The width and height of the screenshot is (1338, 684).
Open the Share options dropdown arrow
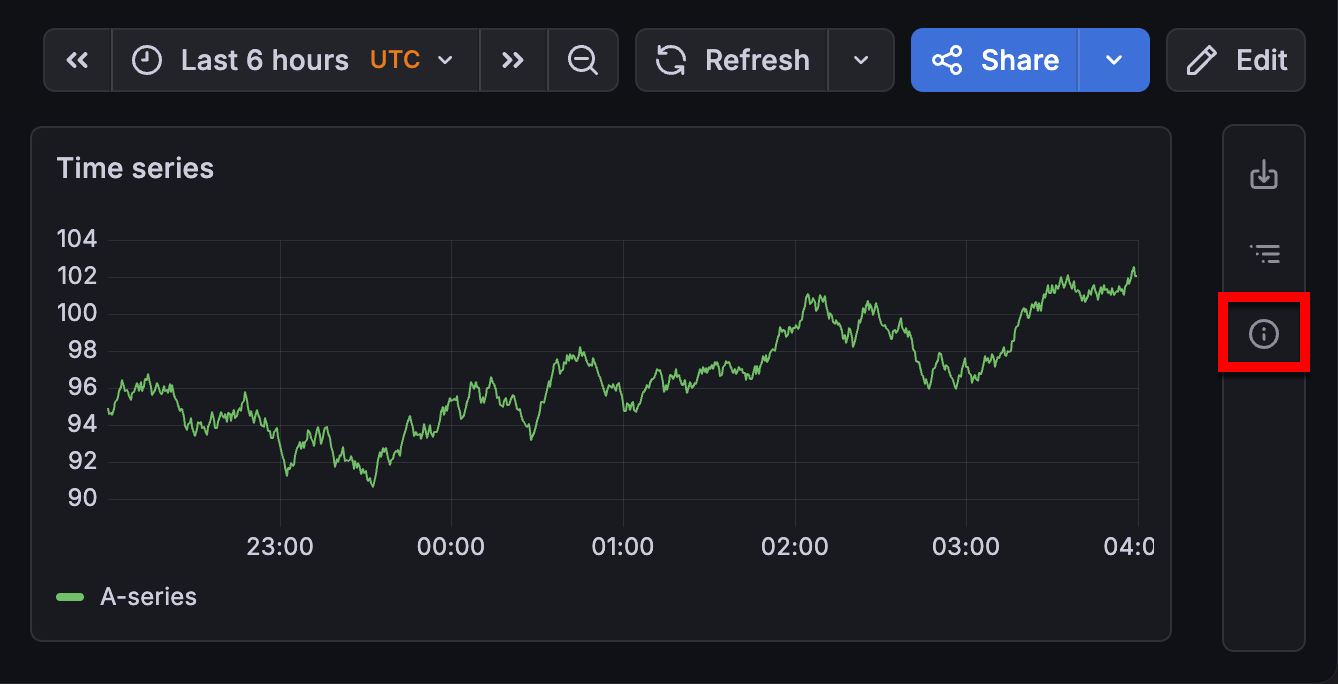(1114, 60)
